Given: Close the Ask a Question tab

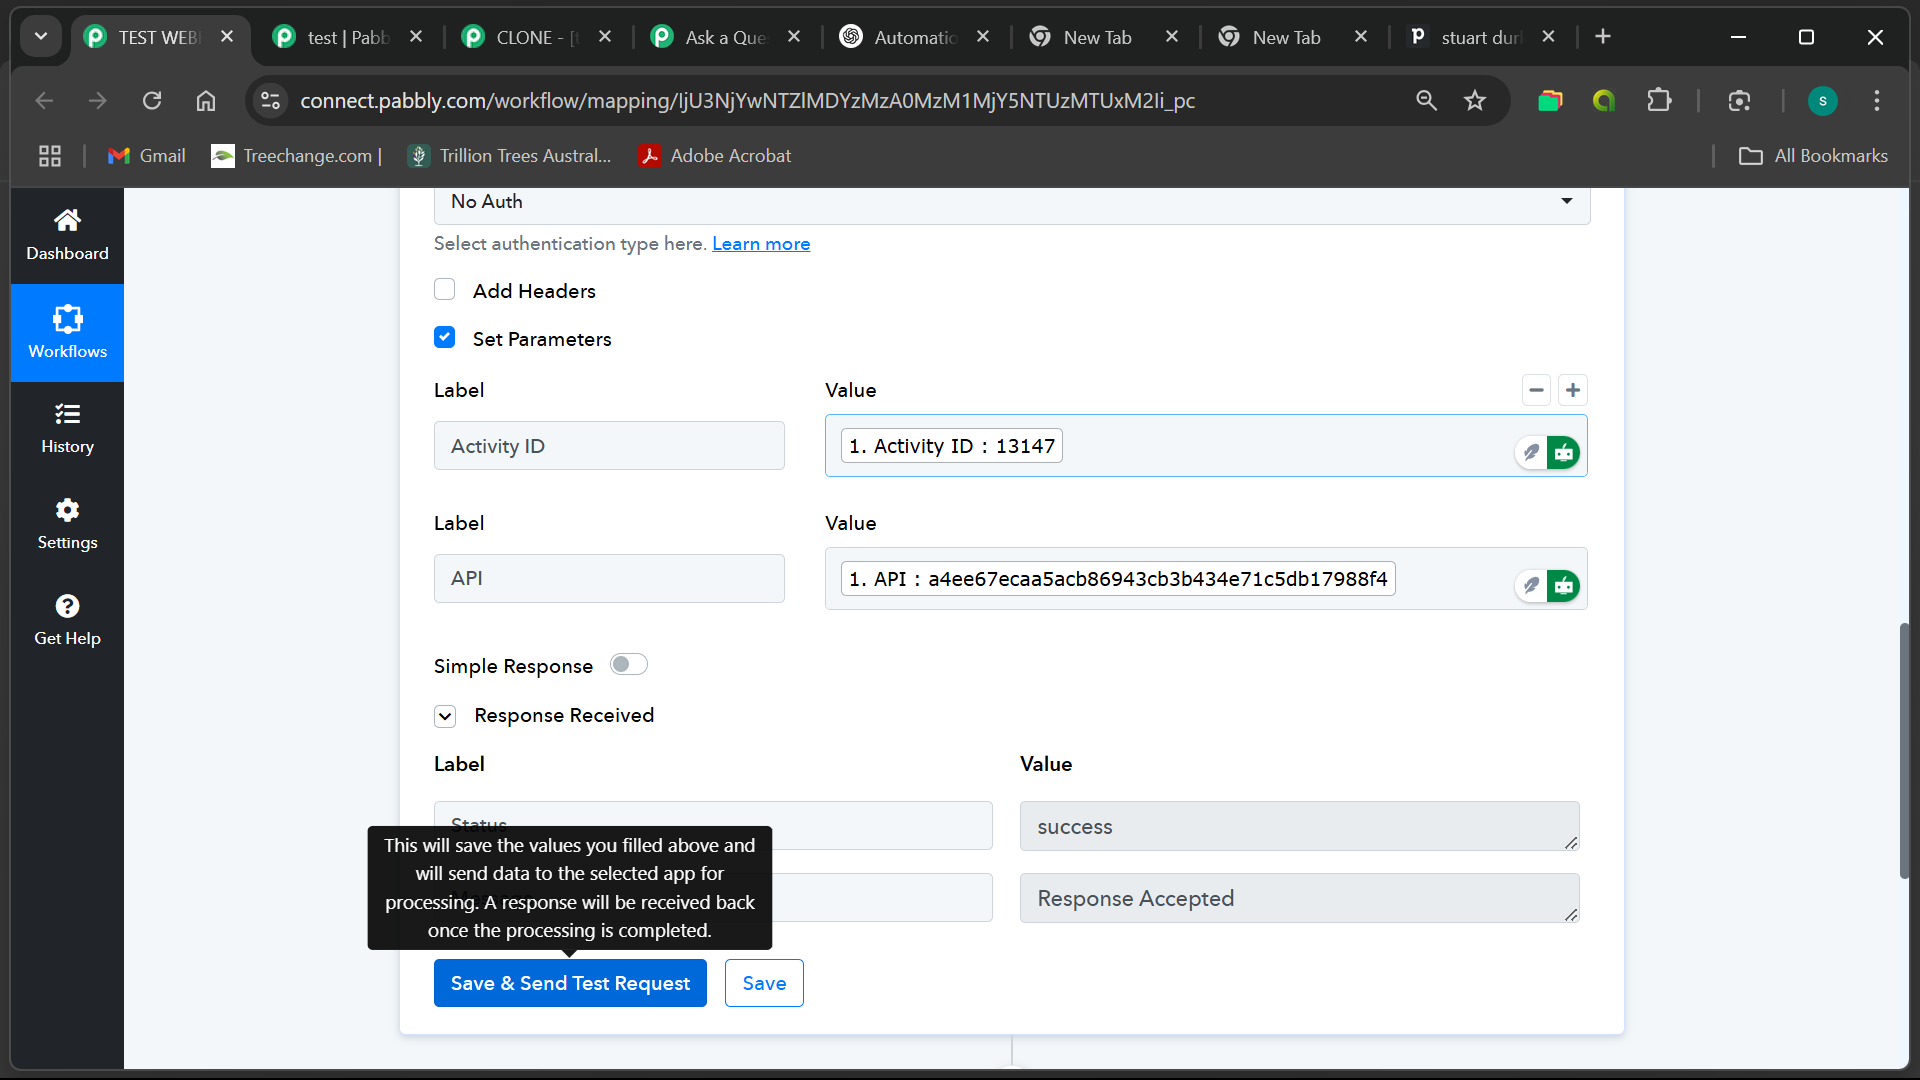Looking at the screenshot, I should [794, 37].
